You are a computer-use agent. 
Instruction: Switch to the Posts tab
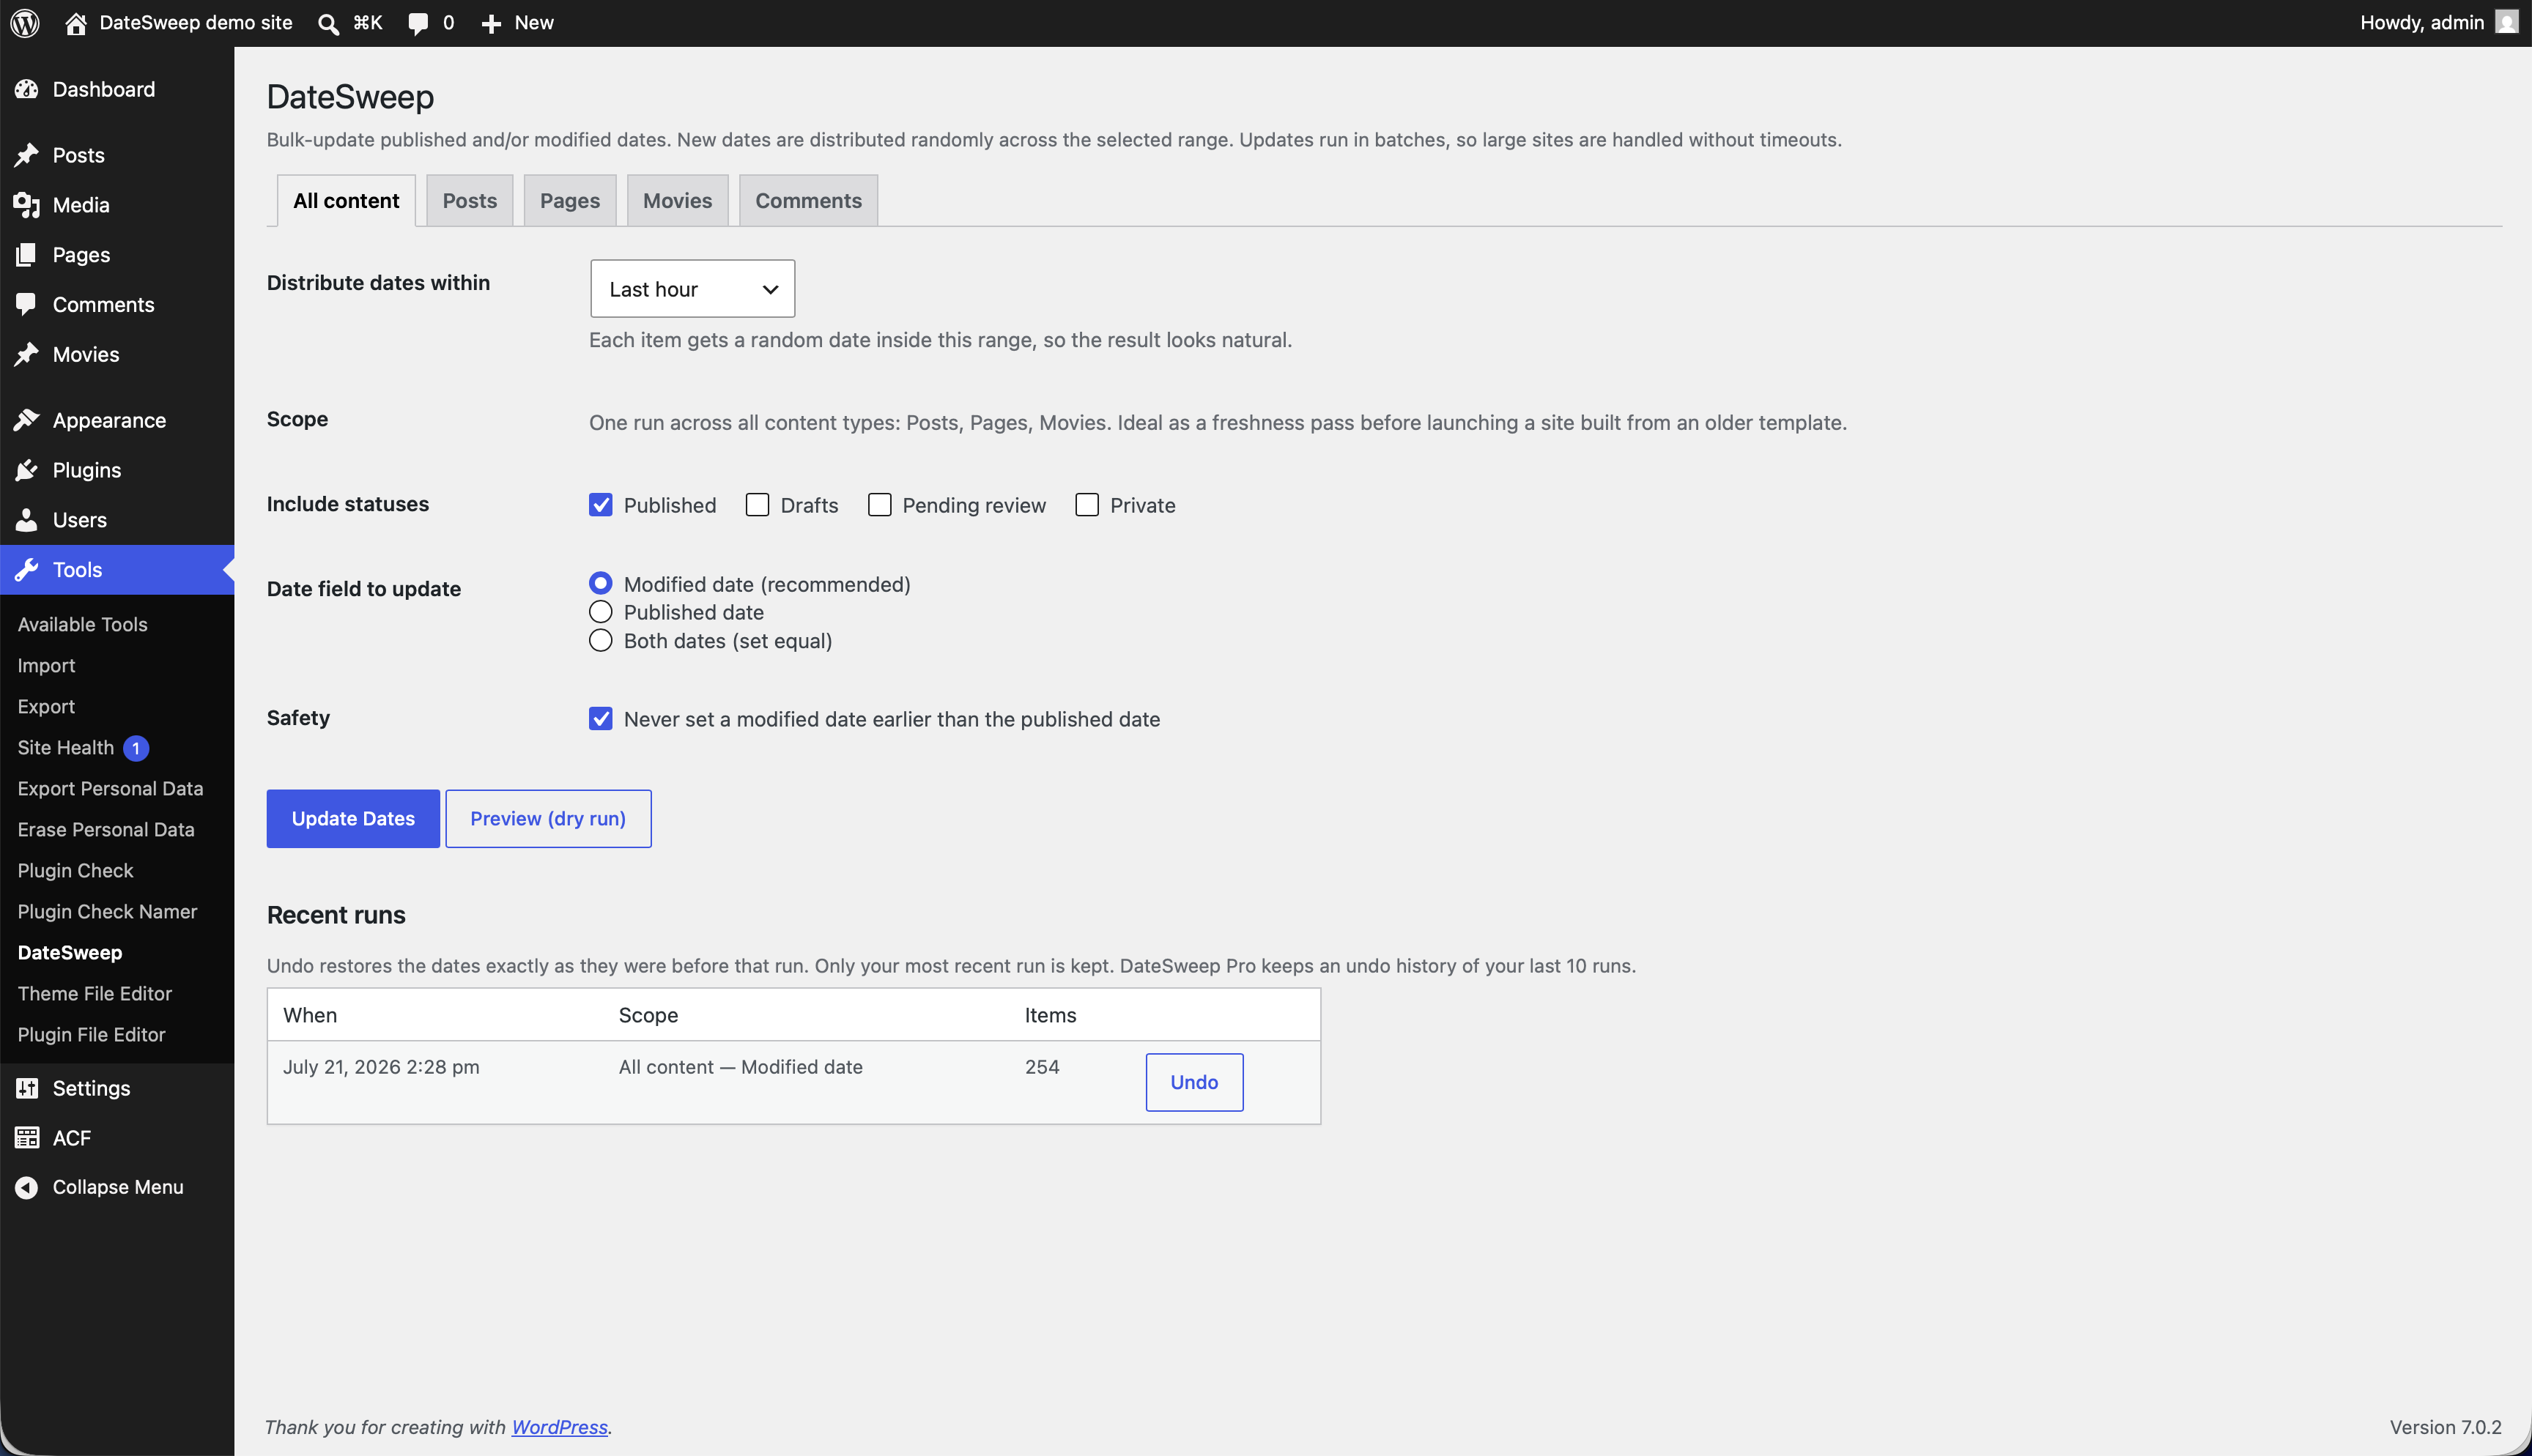pyautogui.click(x=469, y=200)
